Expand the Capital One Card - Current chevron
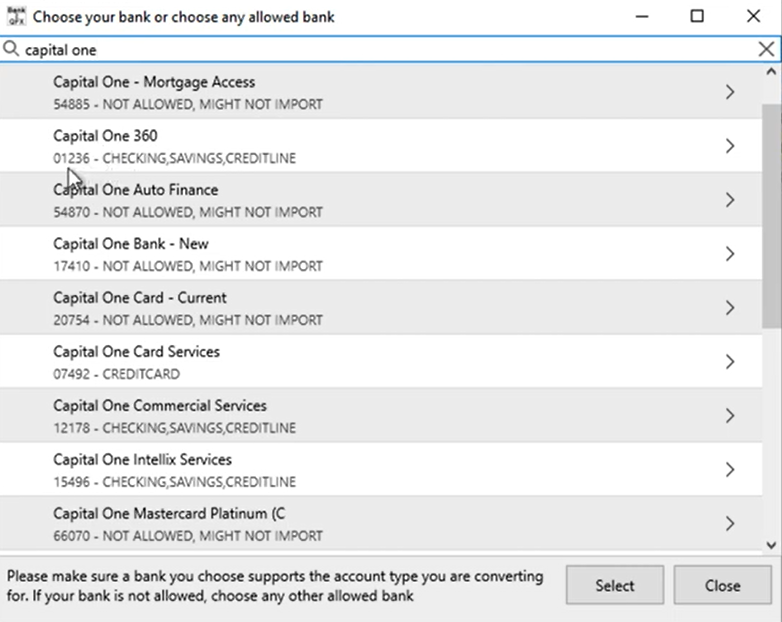Image resolution: width=782 pixels, height=622 pixels. pyautogui.click(x=730, y=308)
